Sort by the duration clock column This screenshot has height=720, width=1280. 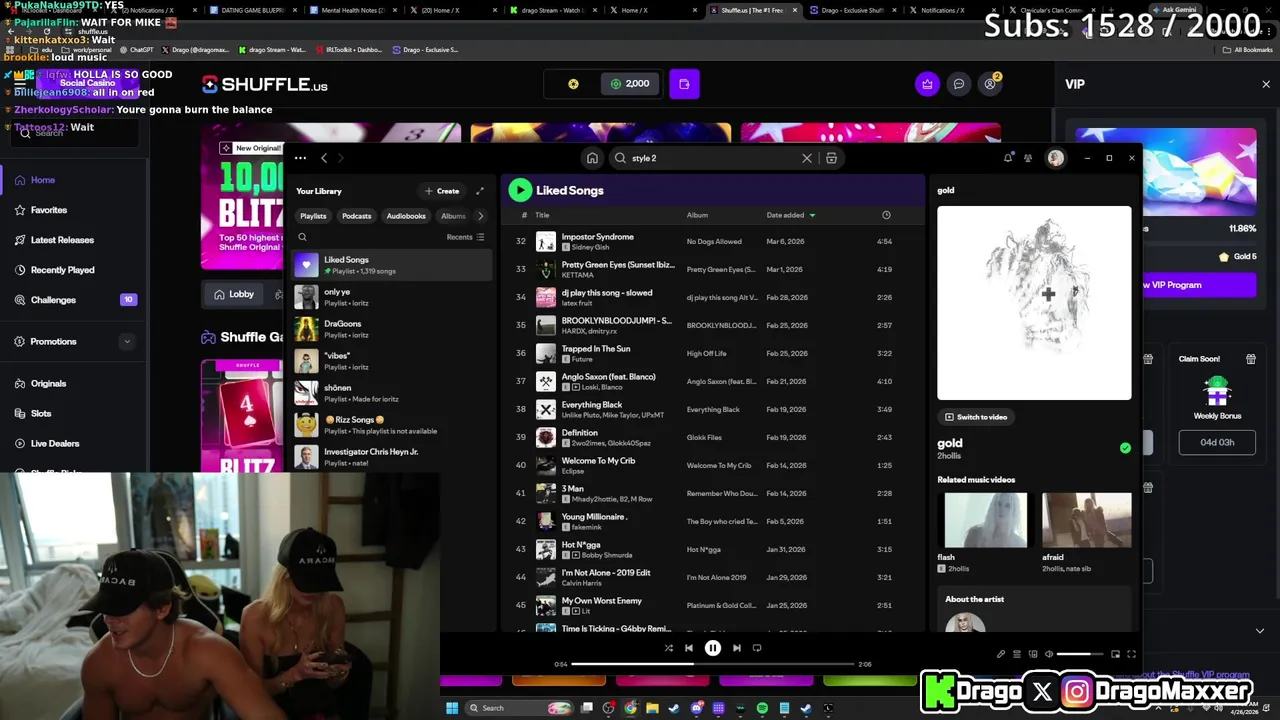886,215
